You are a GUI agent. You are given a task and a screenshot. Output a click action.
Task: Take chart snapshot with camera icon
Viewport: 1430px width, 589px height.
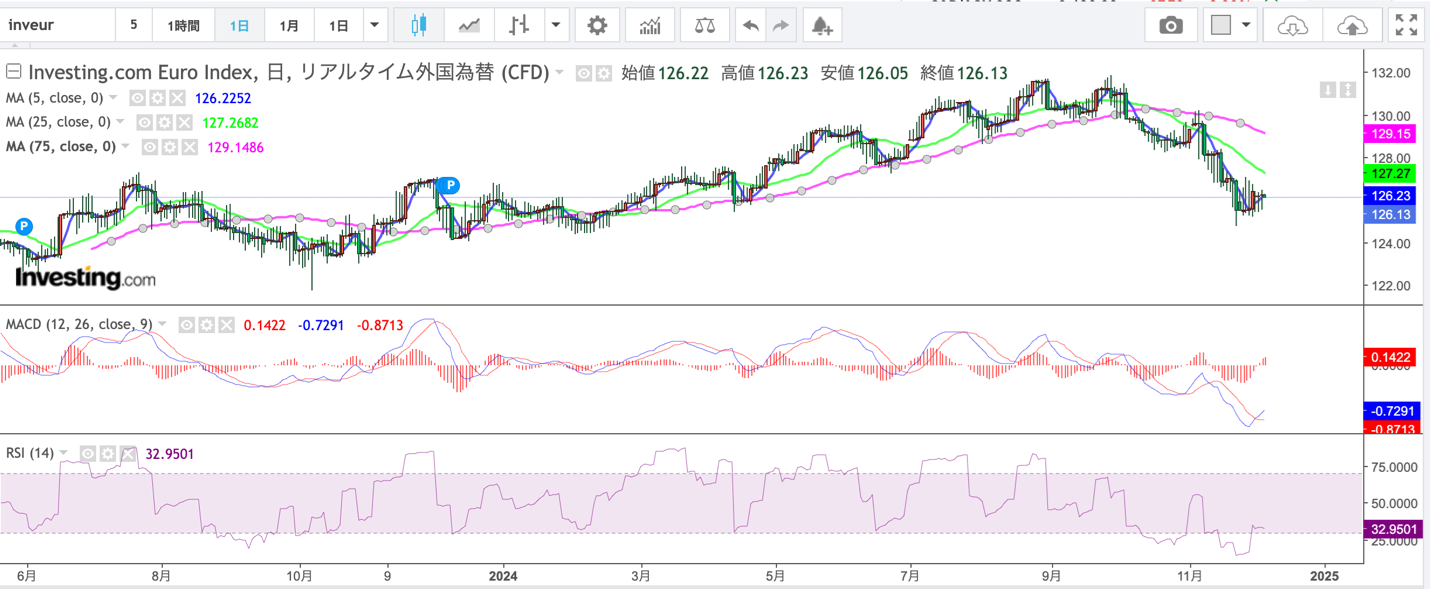coord(1170,25)
